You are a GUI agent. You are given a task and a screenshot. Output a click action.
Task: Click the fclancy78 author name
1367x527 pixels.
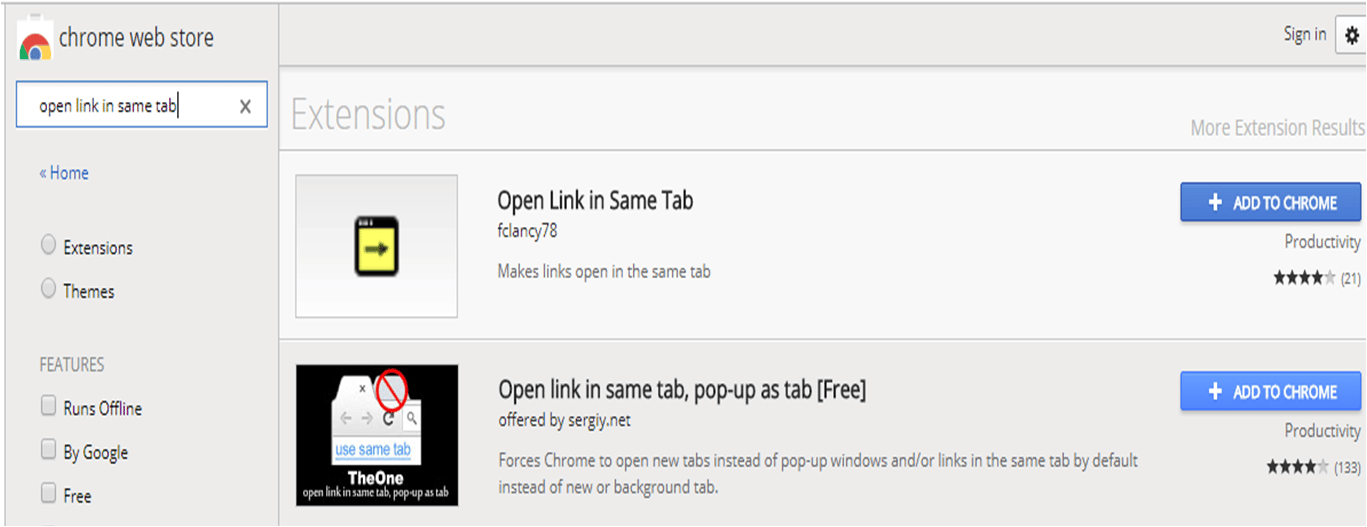[x=527, y=231]
